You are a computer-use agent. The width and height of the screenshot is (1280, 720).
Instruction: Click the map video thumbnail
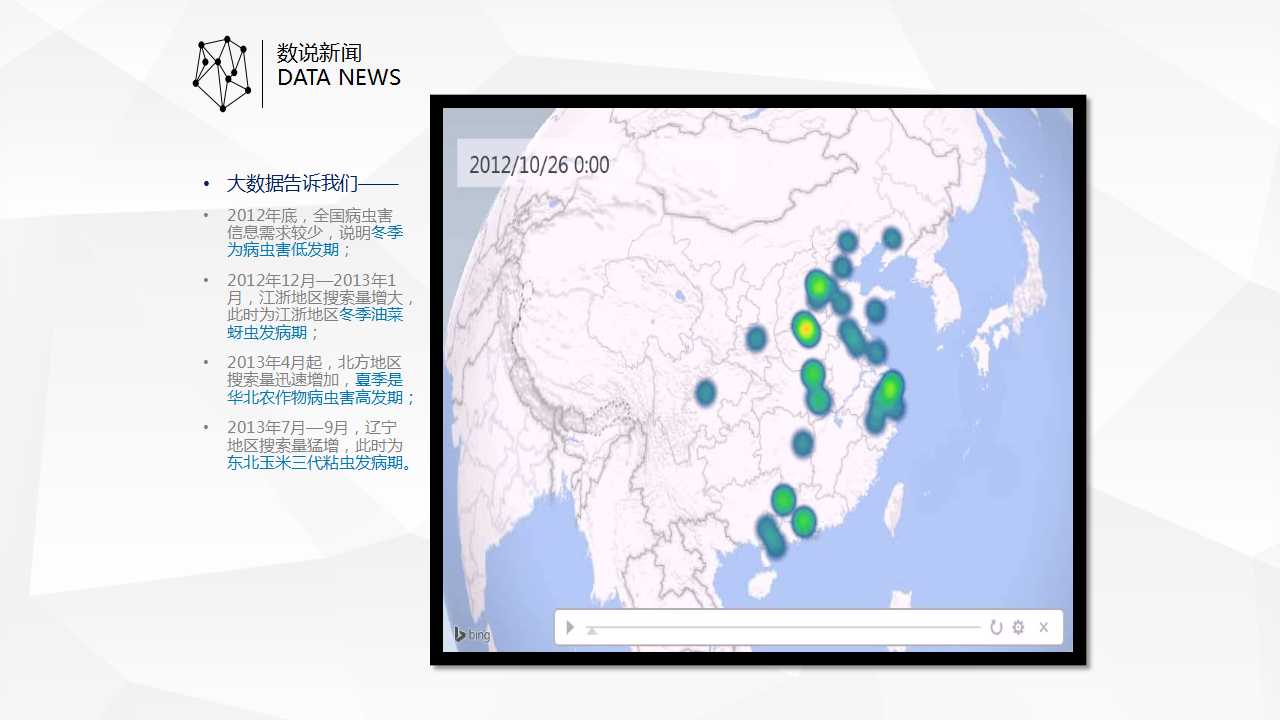coord(758,380)
